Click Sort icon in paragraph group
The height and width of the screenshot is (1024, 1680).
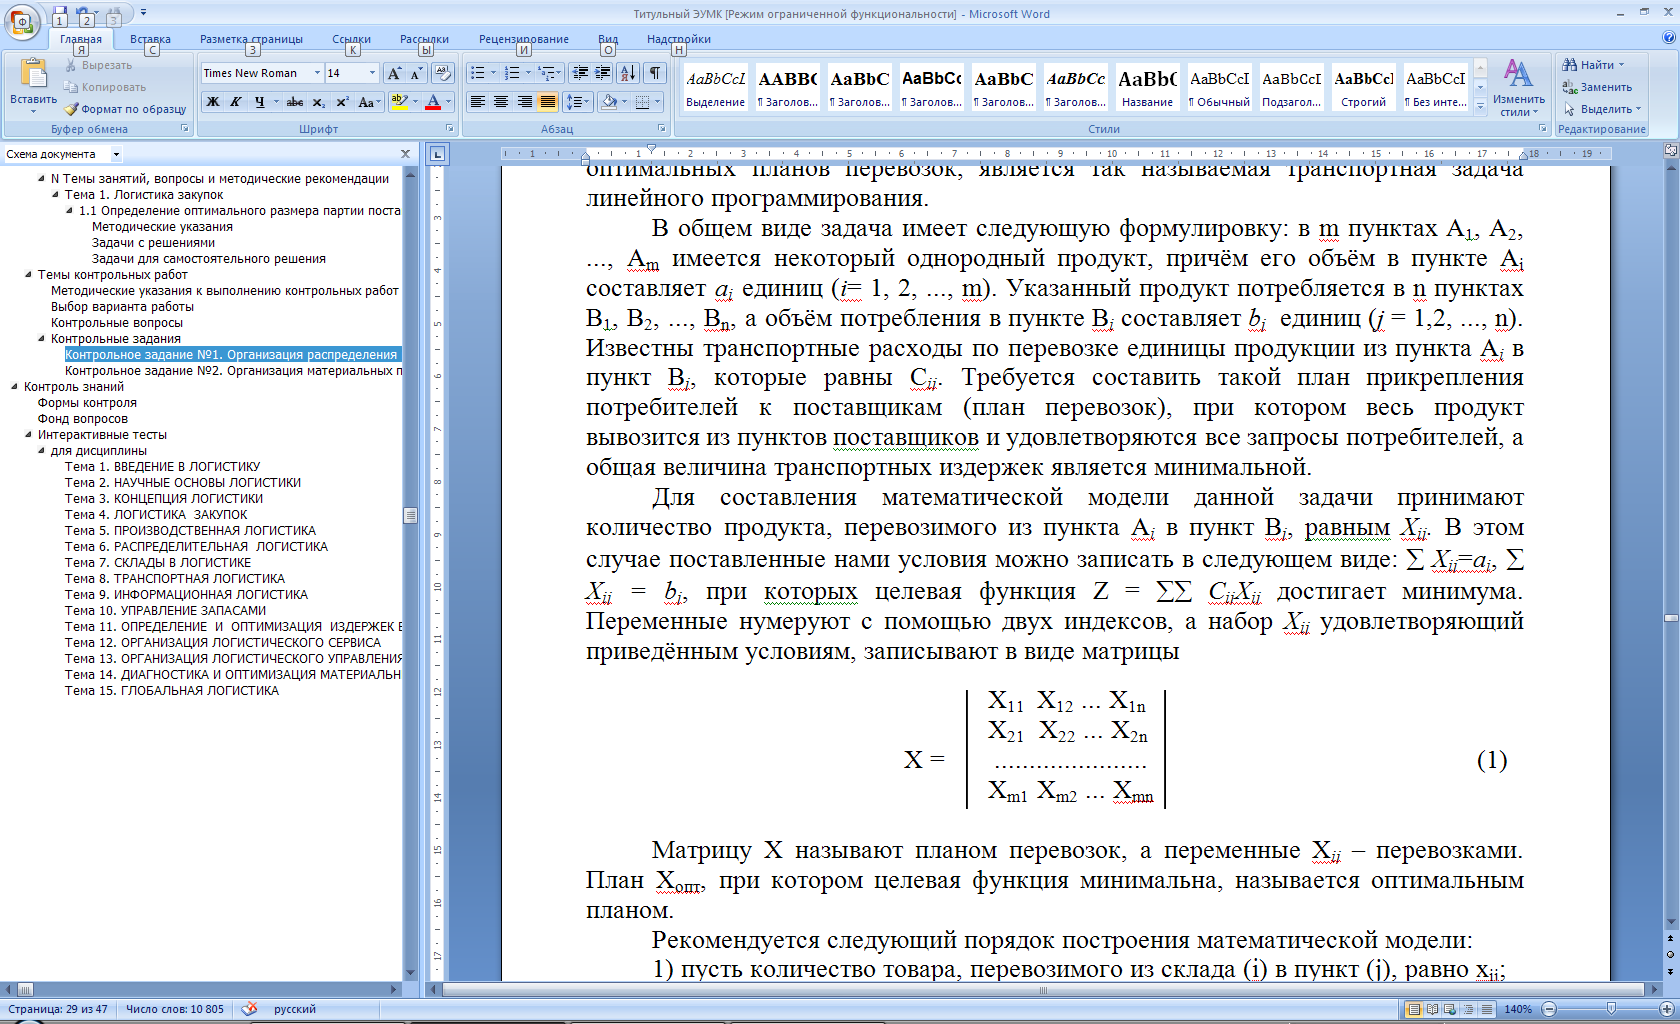click(x=628, y=73)
